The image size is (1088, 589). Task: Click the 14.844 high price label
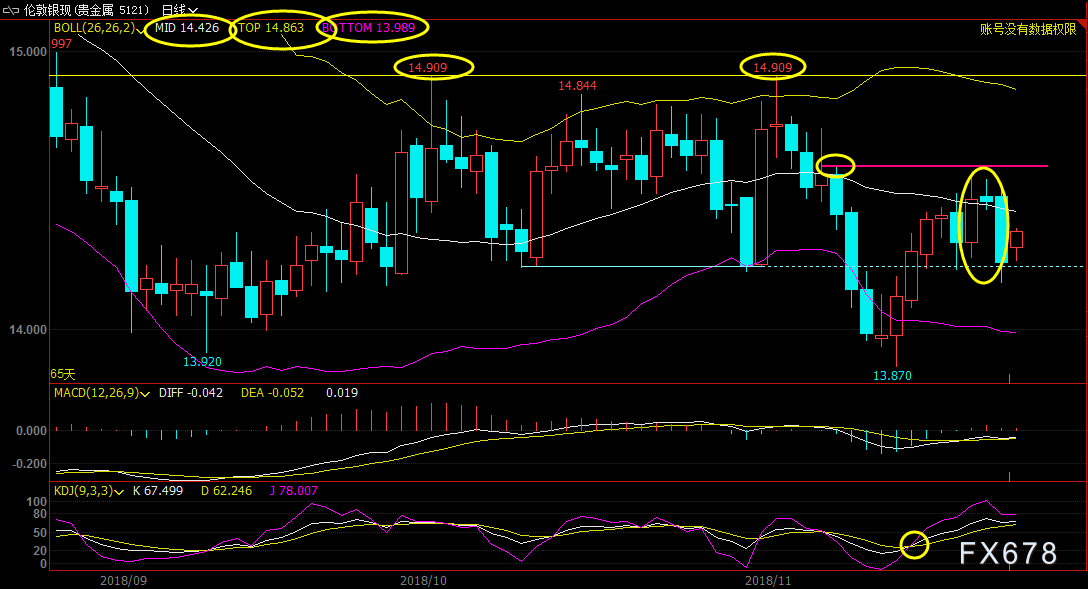coord(577,85)
